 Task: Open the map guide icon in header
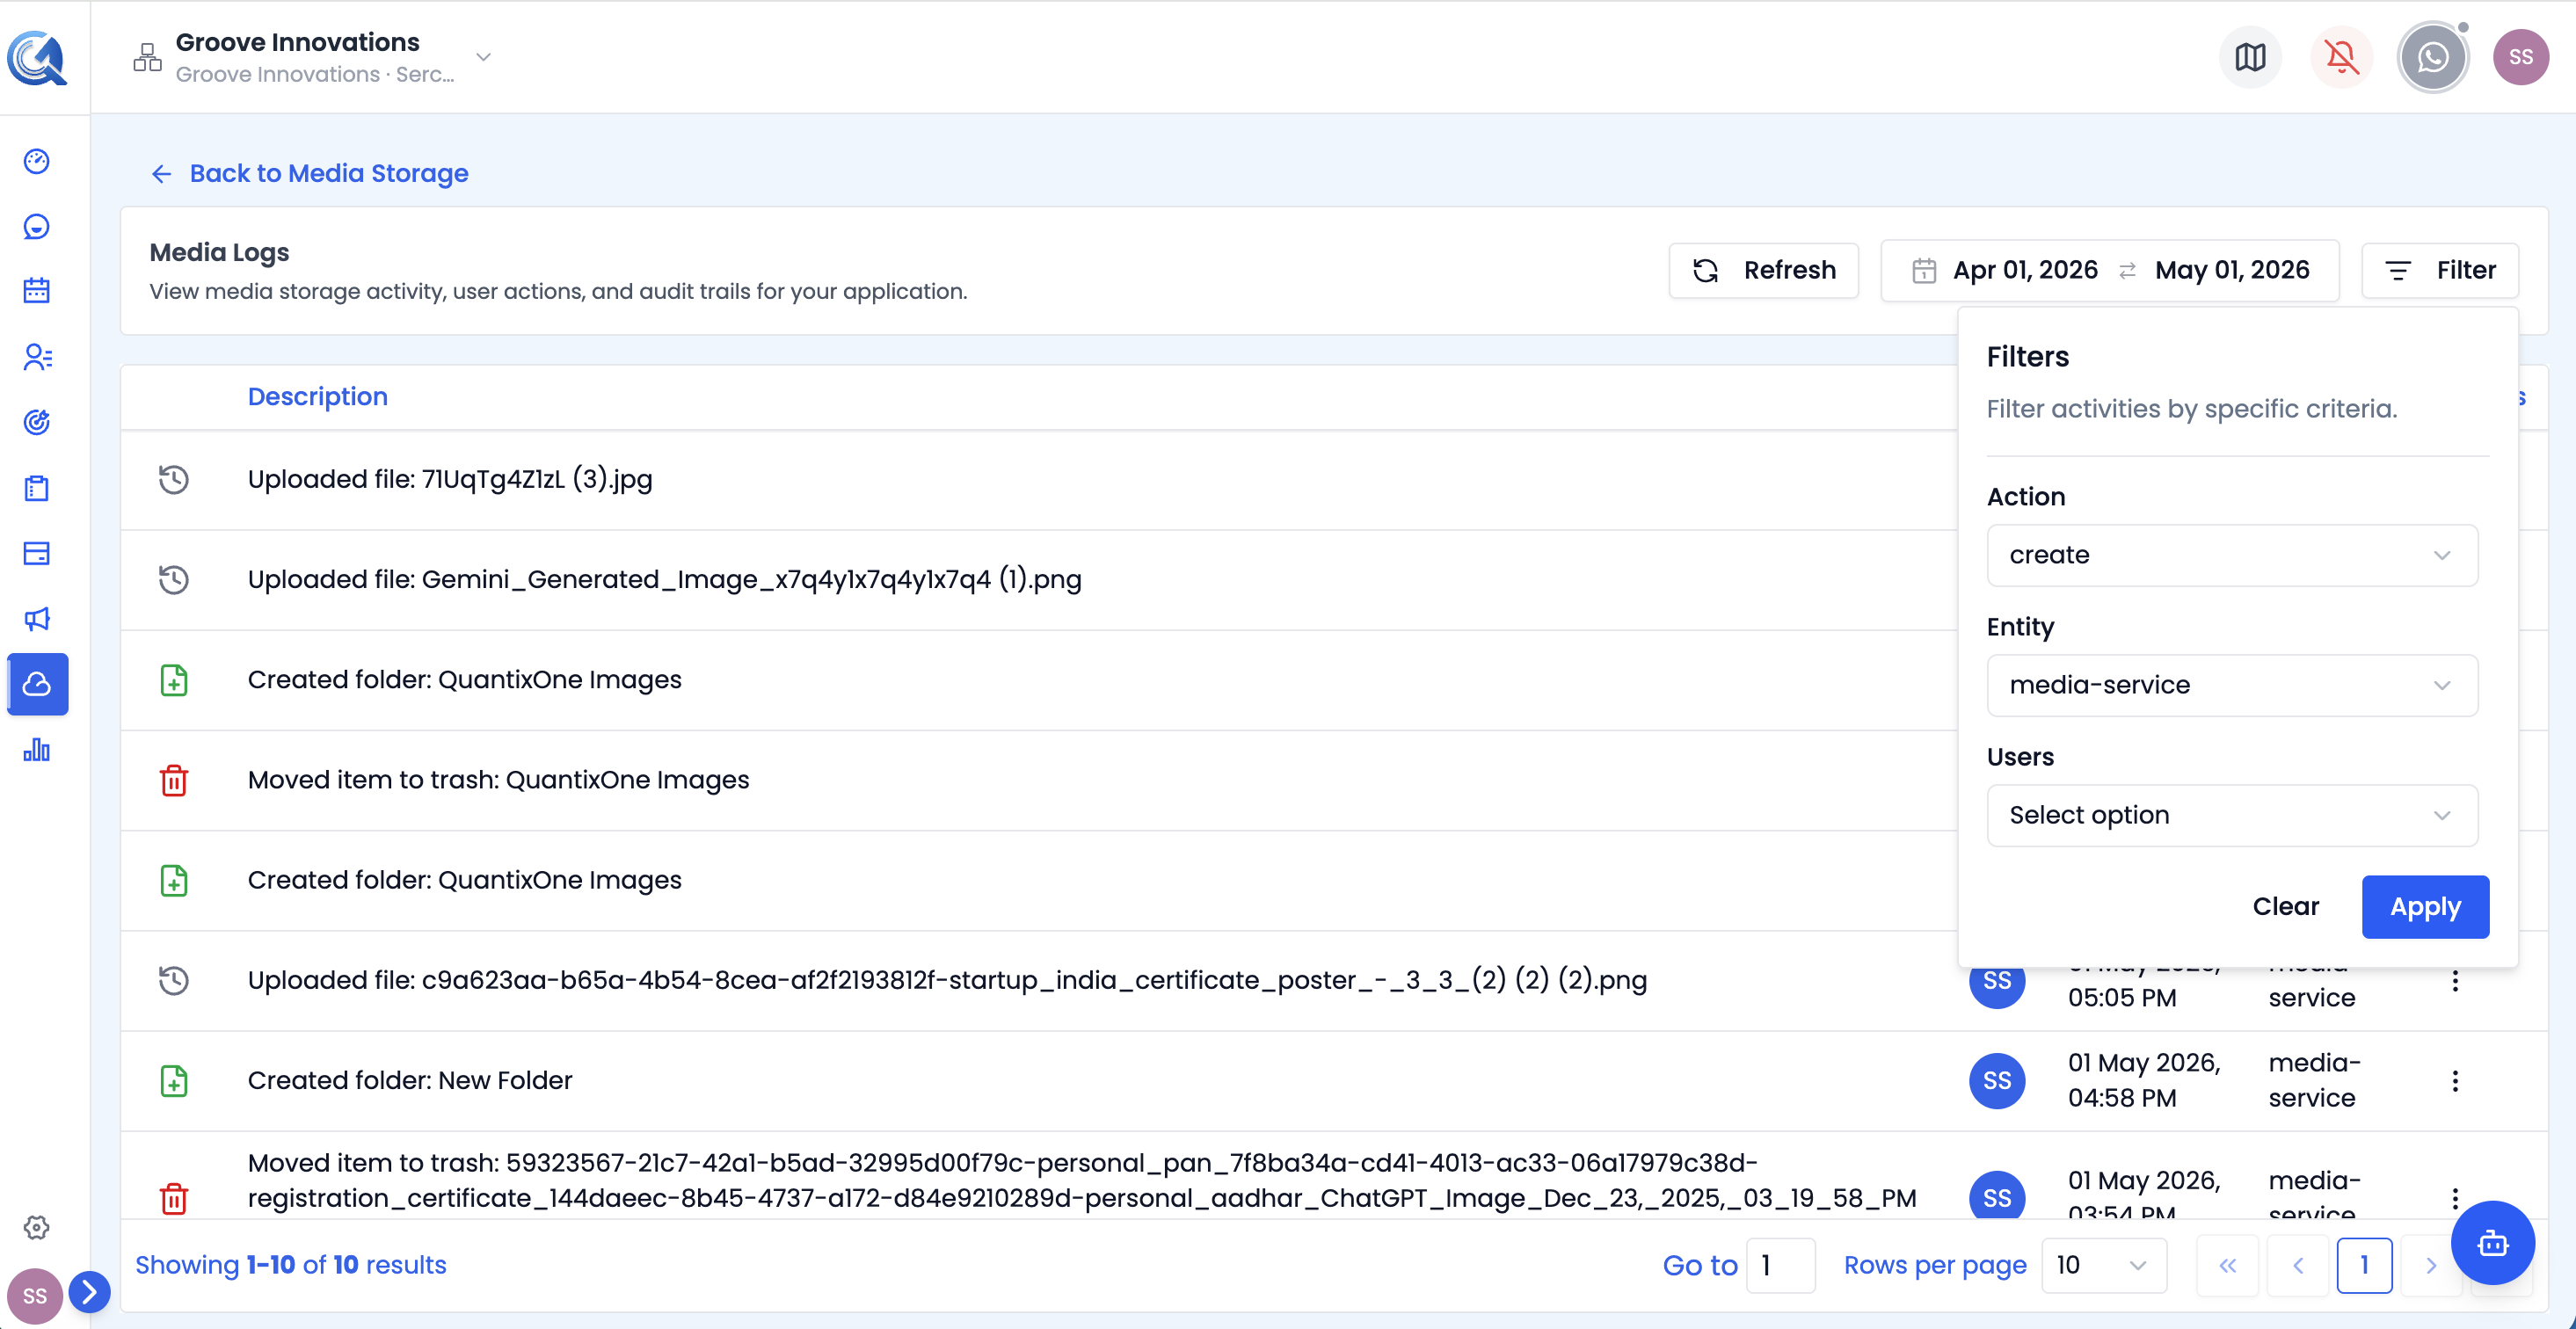[x=2250, y=57]
